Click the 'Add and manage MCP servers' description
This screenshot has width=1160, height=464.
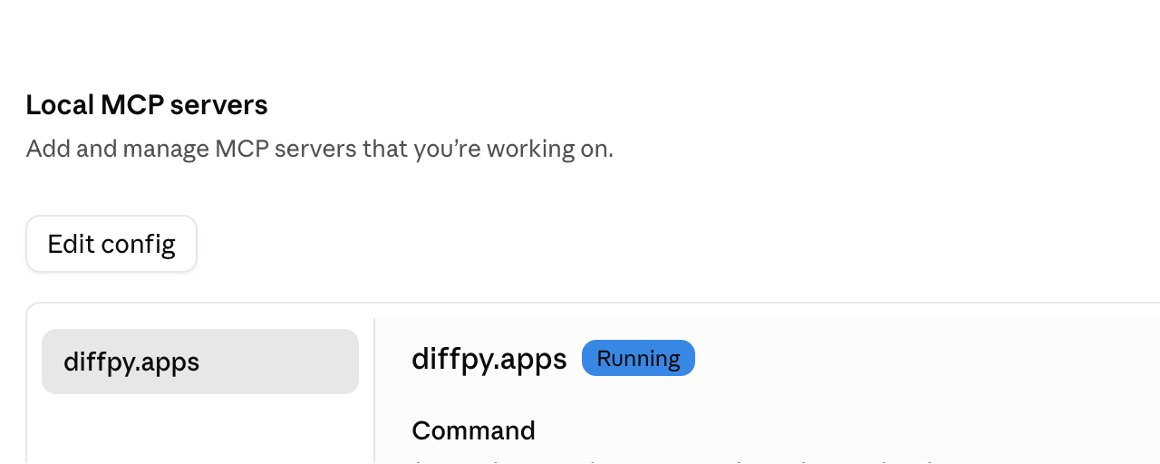tap(320, 149)
